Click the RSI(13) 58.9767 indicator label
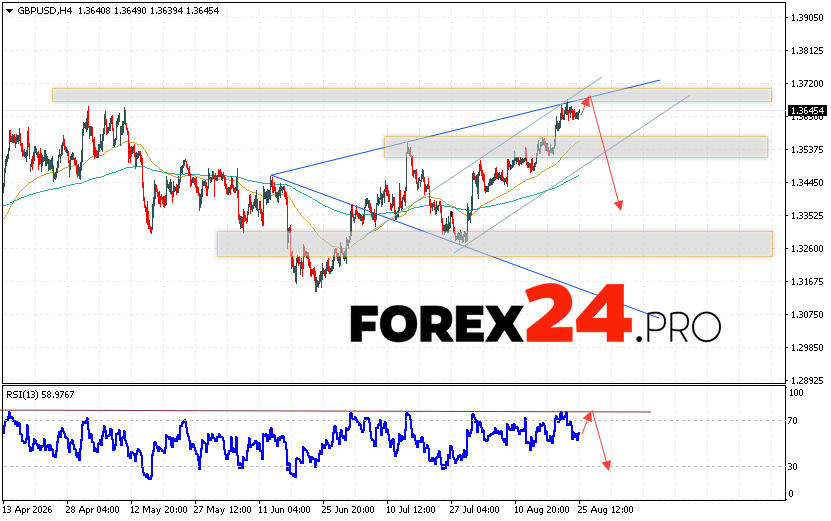 point(40,394)
